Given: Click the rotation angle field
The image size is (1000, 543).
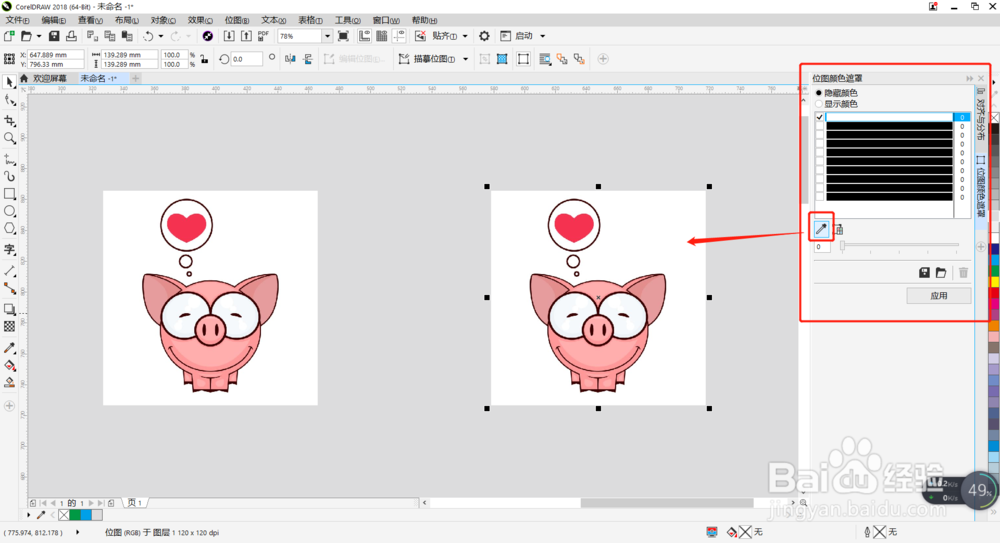Looking at the screenshot, I should 246,59.
